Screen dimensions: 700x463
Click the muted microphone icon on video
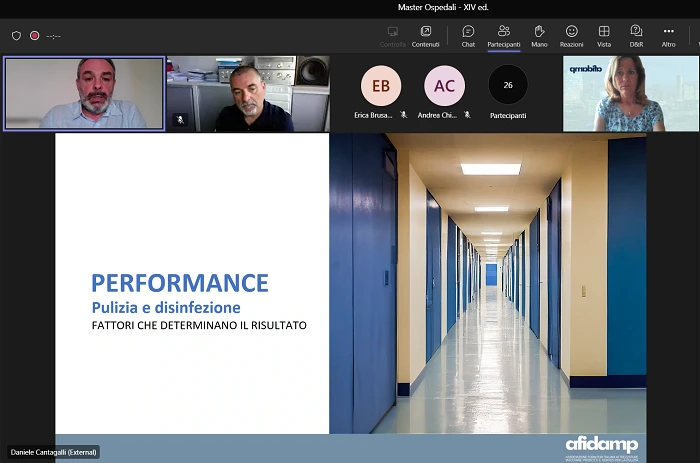[x=181, y=119]
